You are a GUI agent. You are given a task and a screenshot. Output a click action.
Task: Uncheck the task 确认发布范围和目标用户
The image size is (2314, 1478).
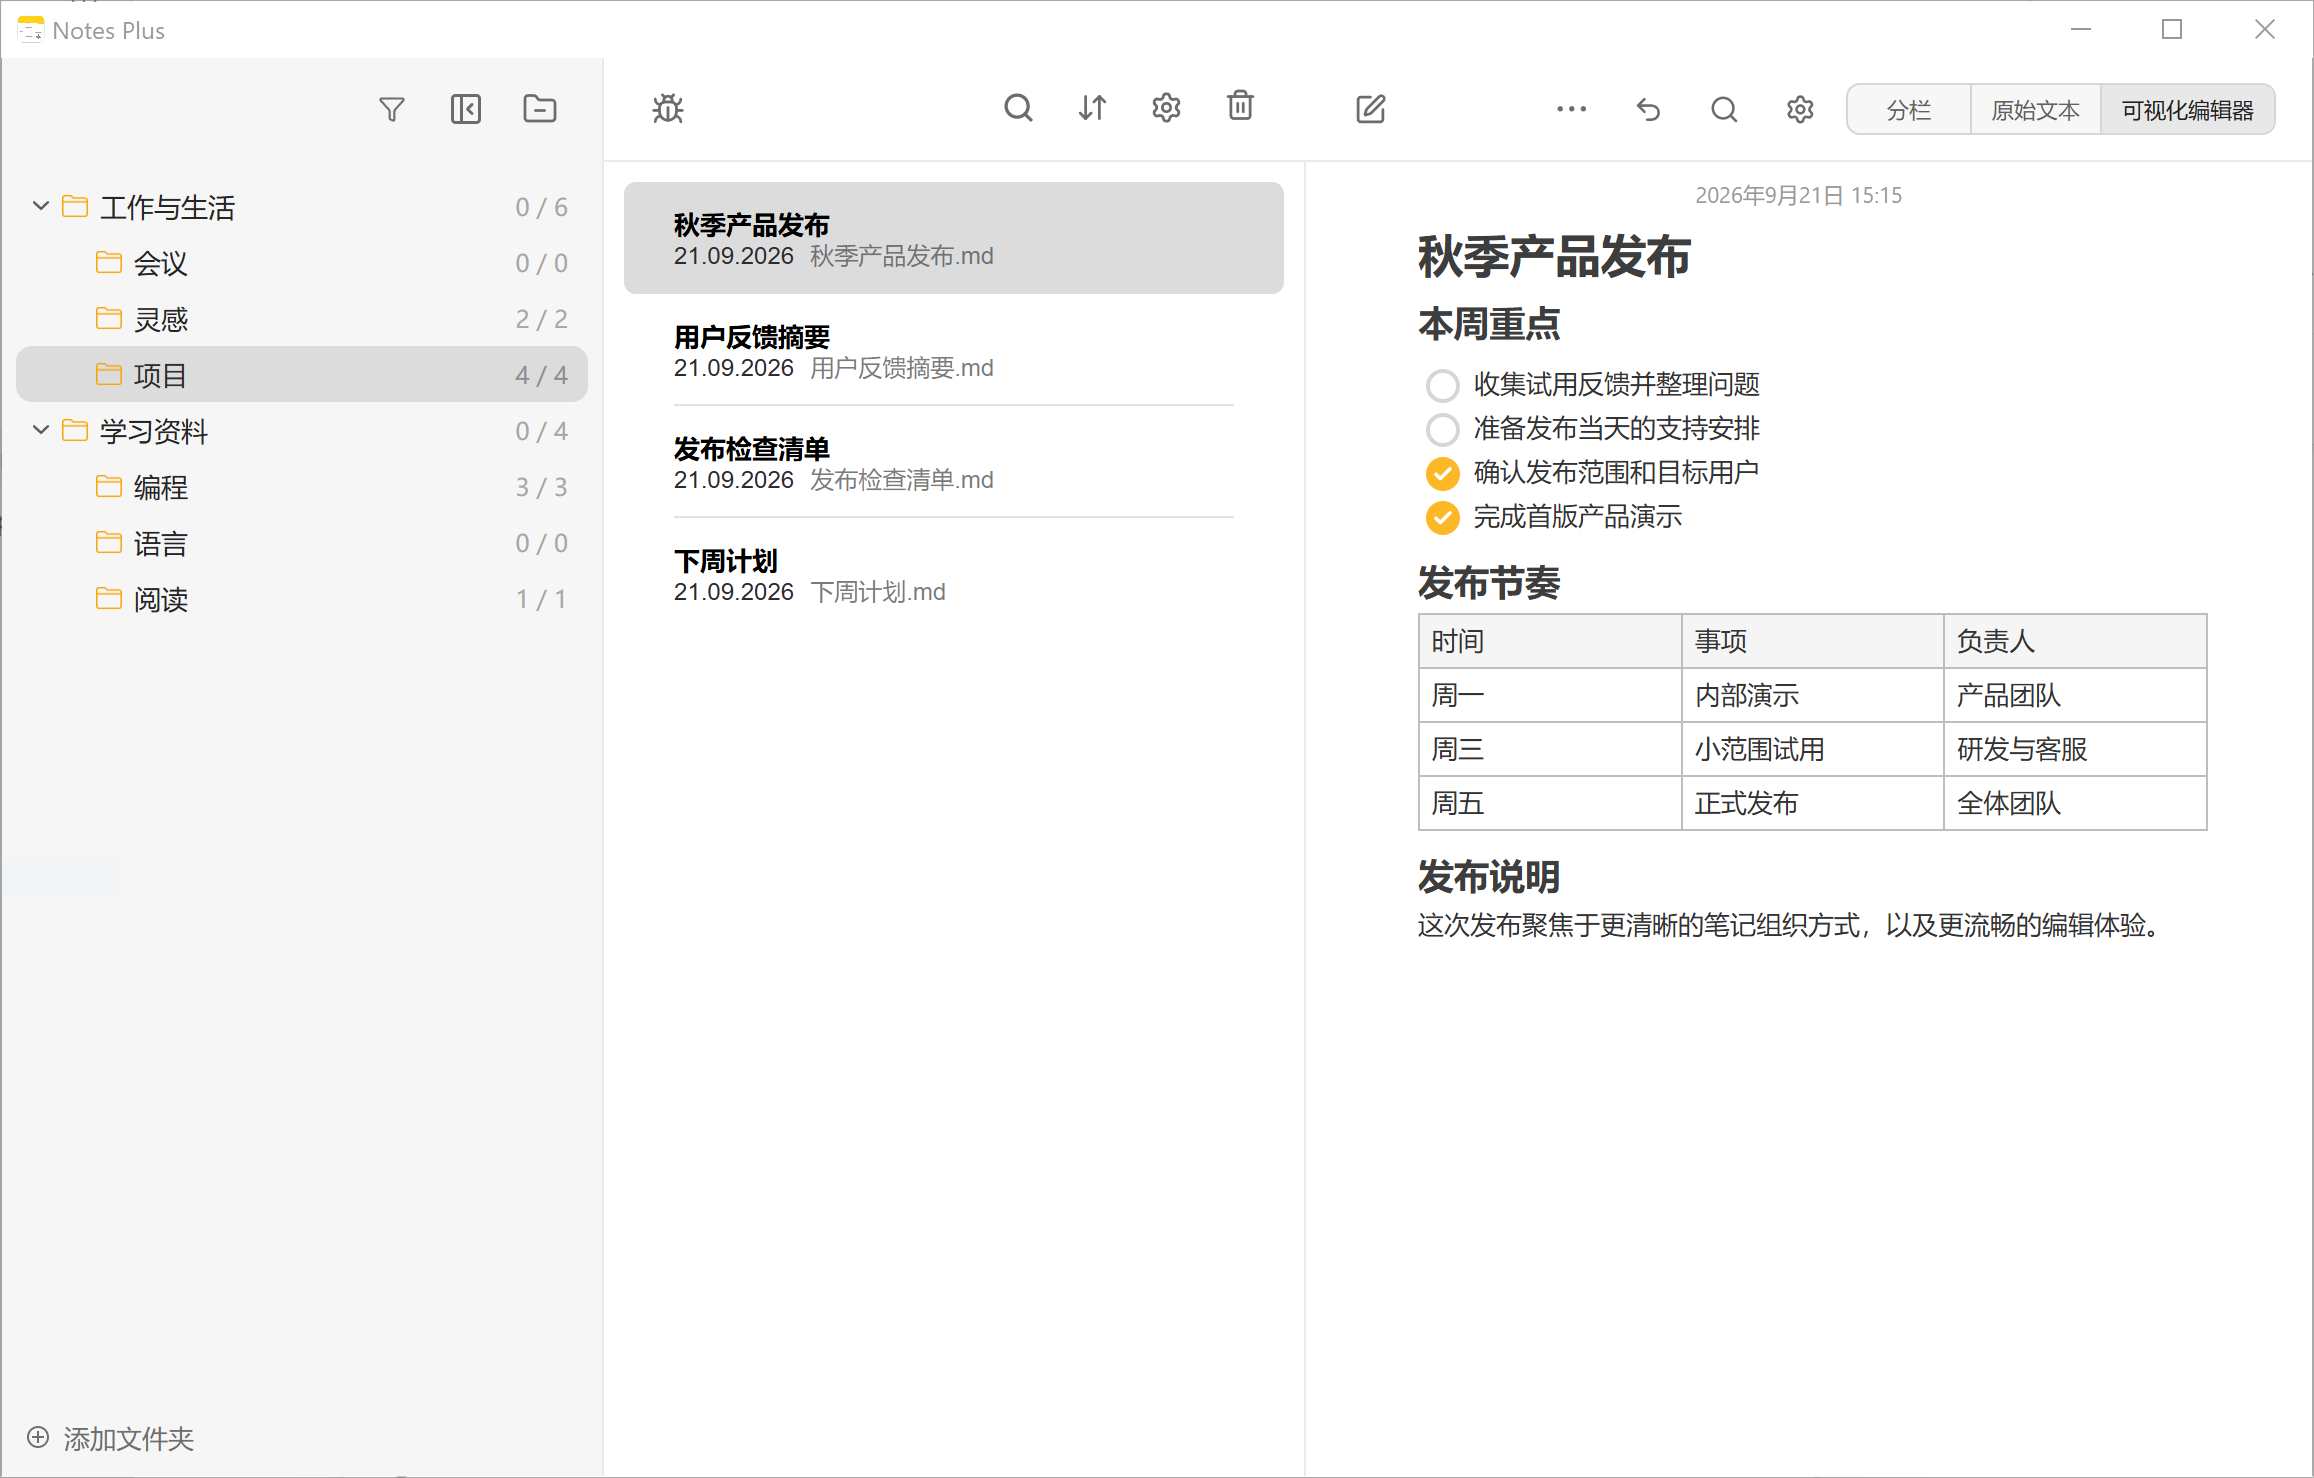(1442, 473)
